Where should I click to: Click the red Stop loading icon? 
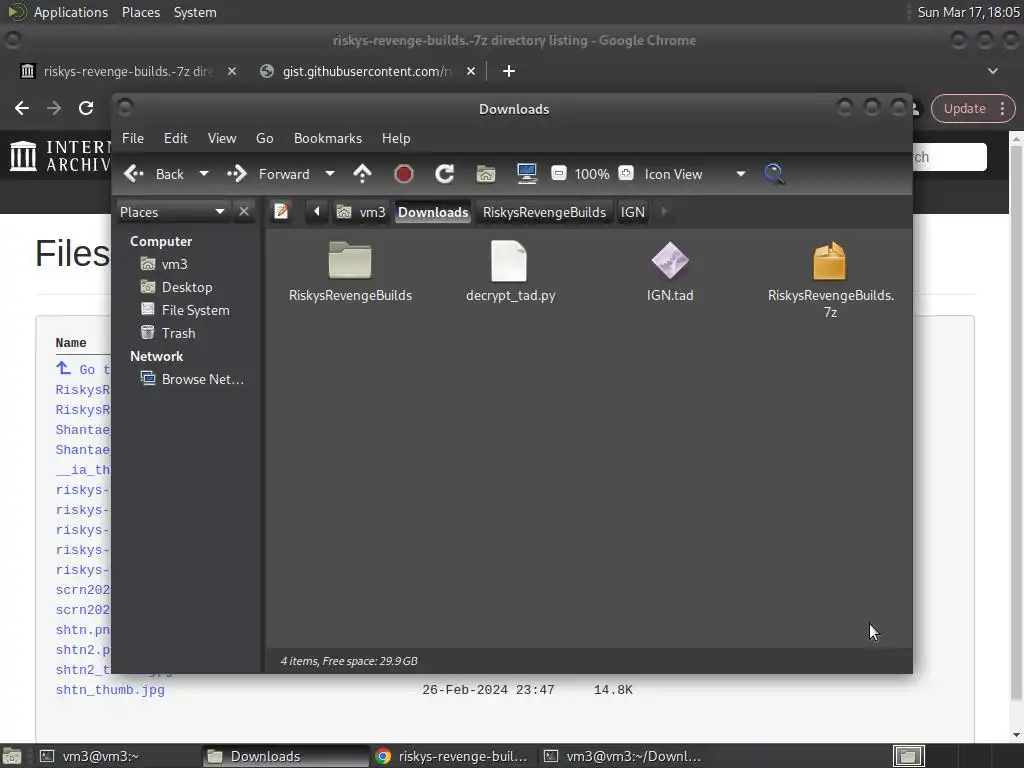404,174
